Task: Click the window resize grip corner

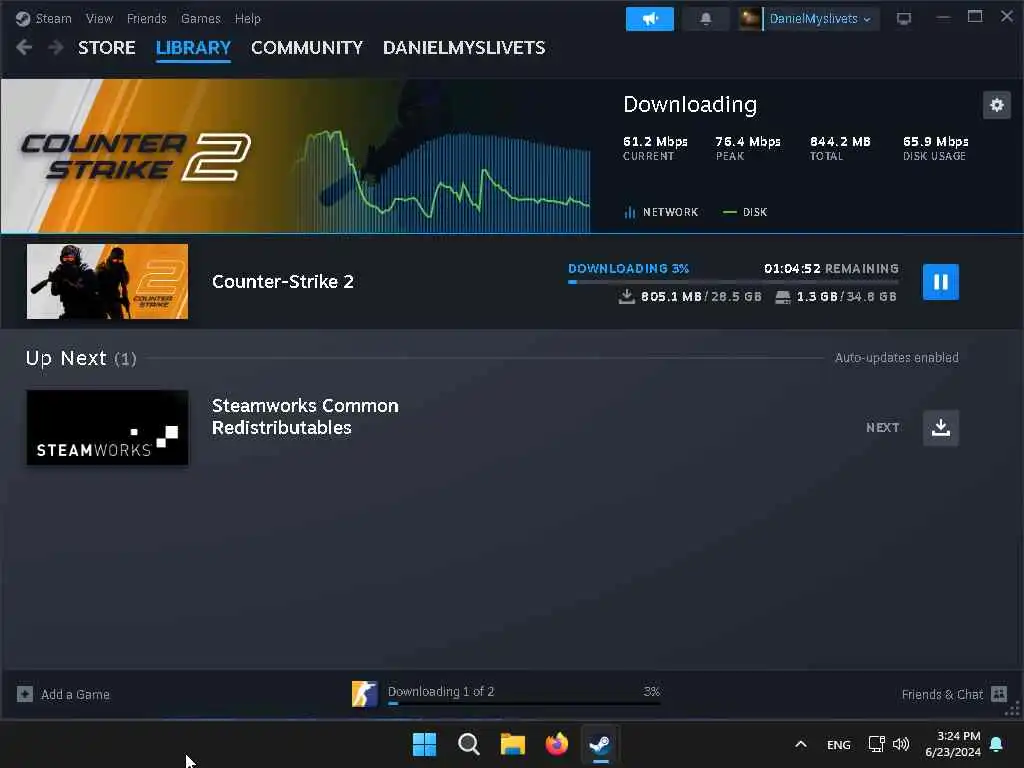Action: click(x=1013, y=710)
